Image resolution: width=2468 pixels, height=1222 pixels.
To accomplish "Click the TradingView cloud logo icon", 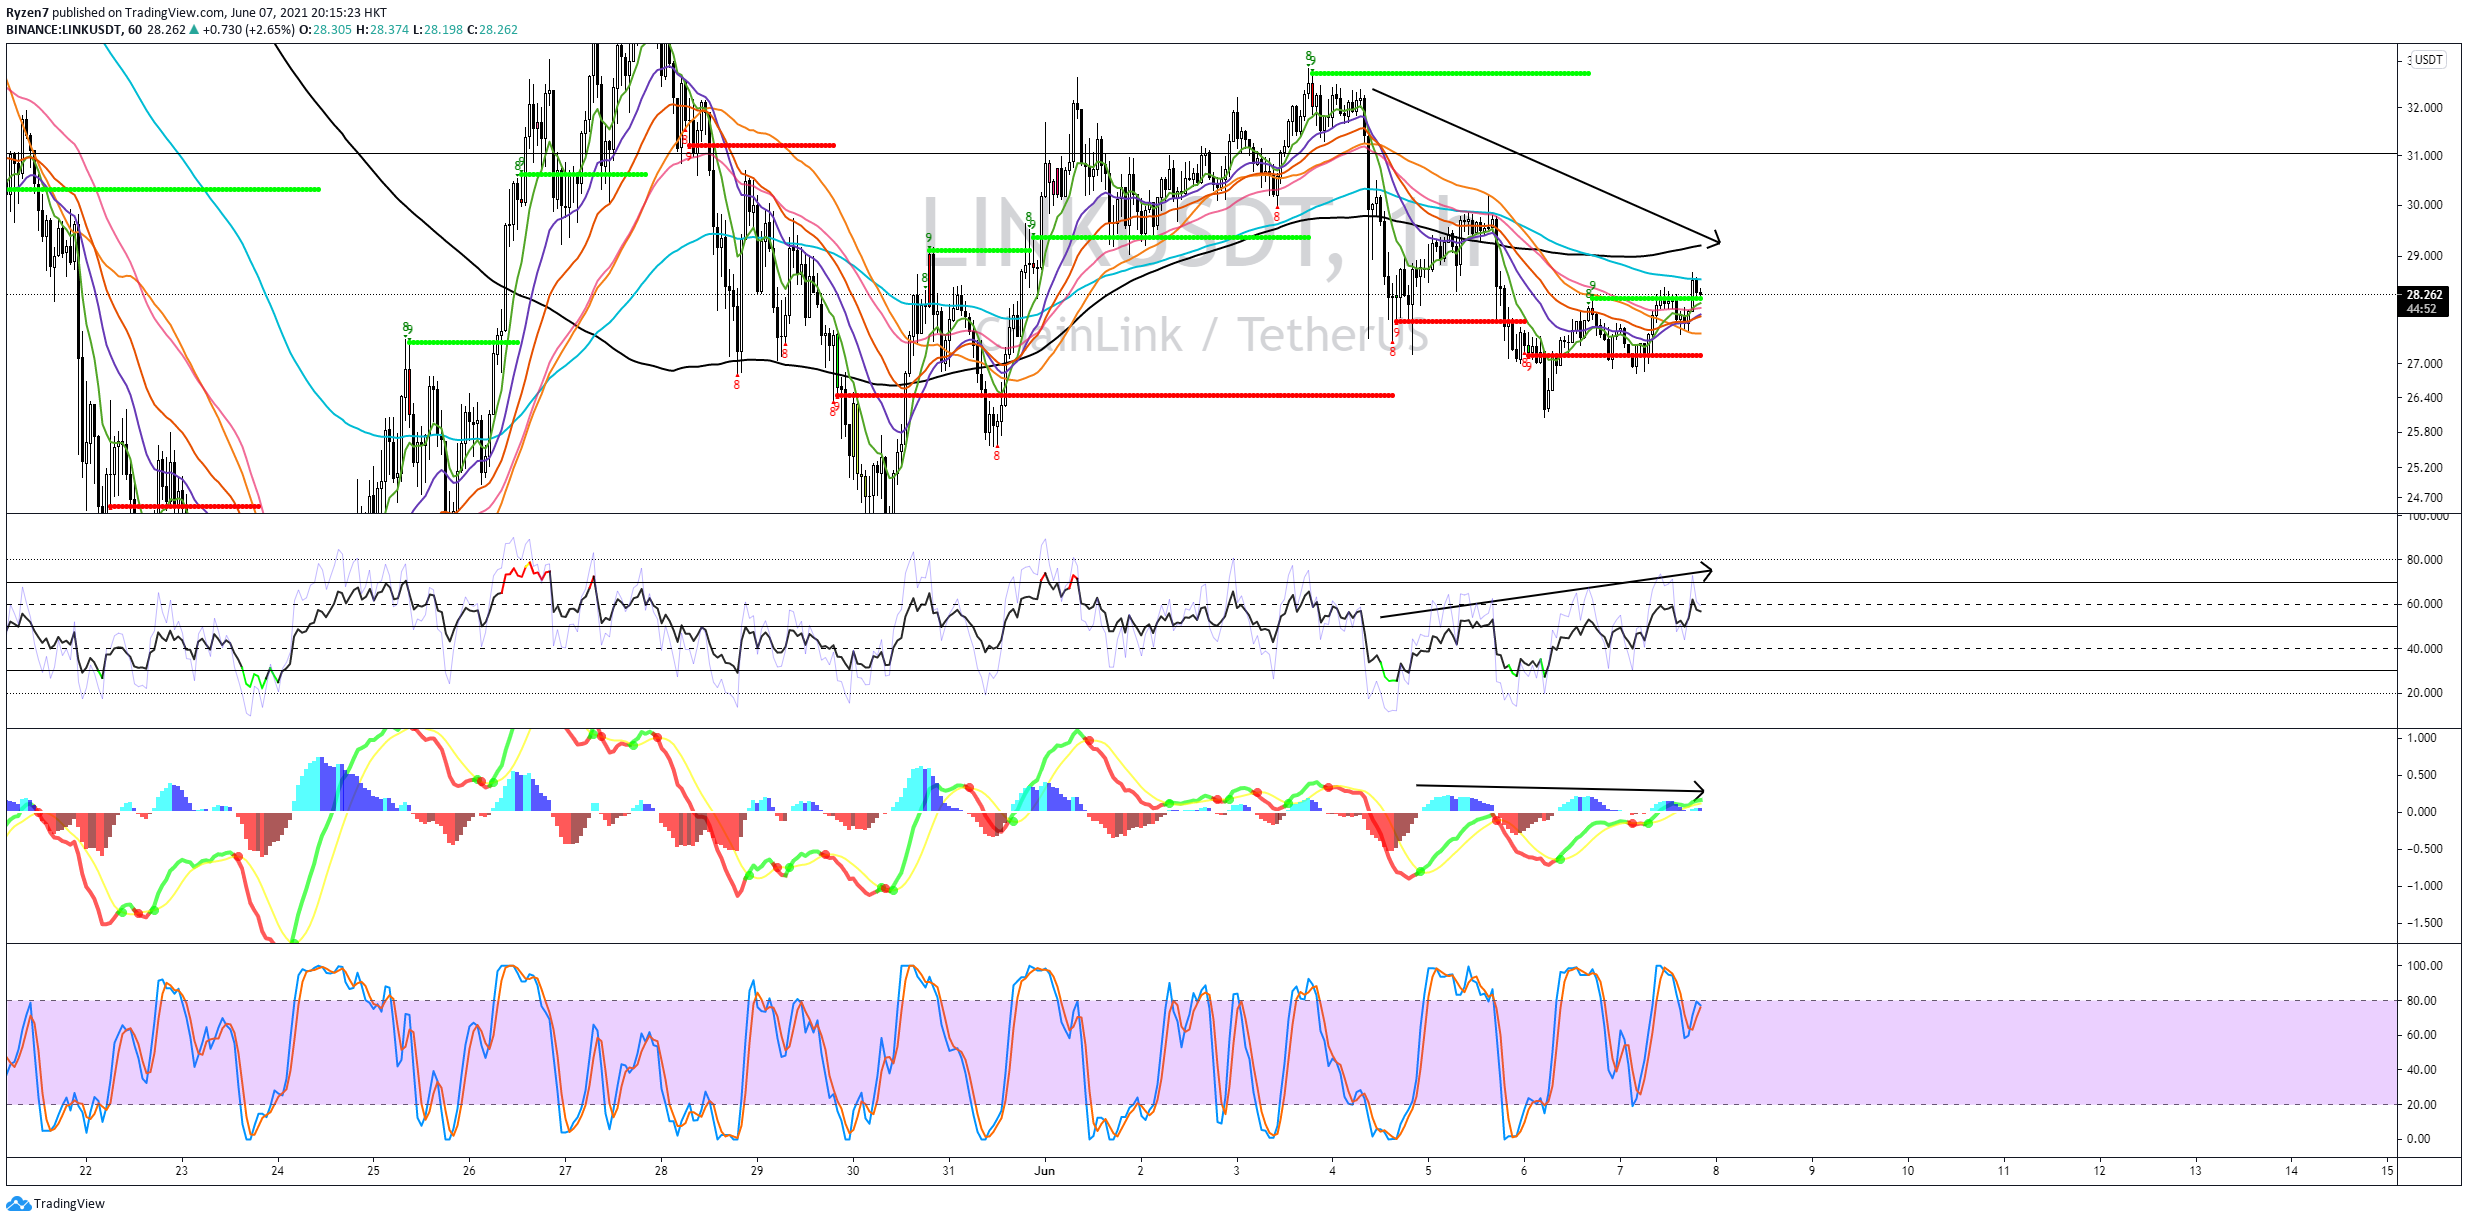I will click(x=18, y=1203).
